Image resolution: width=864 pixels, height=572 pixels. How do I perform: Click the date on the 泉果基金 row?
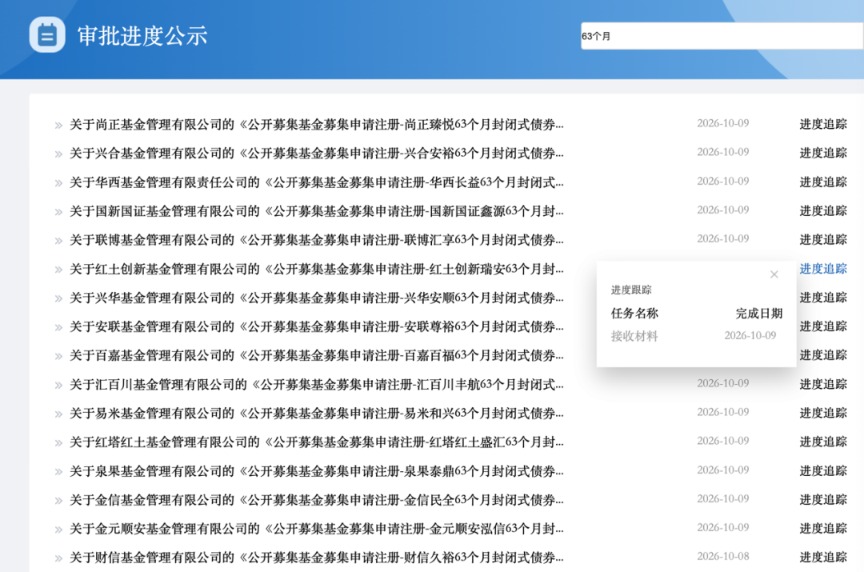coord(723,470)
